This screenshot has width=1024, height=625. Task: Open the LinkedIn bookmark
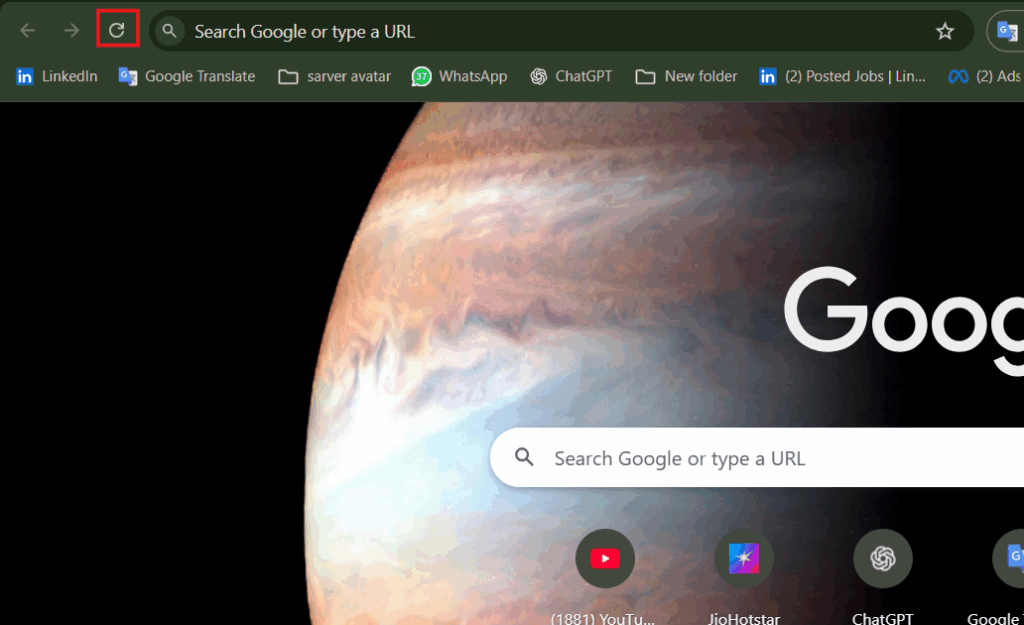coord(55,75)
